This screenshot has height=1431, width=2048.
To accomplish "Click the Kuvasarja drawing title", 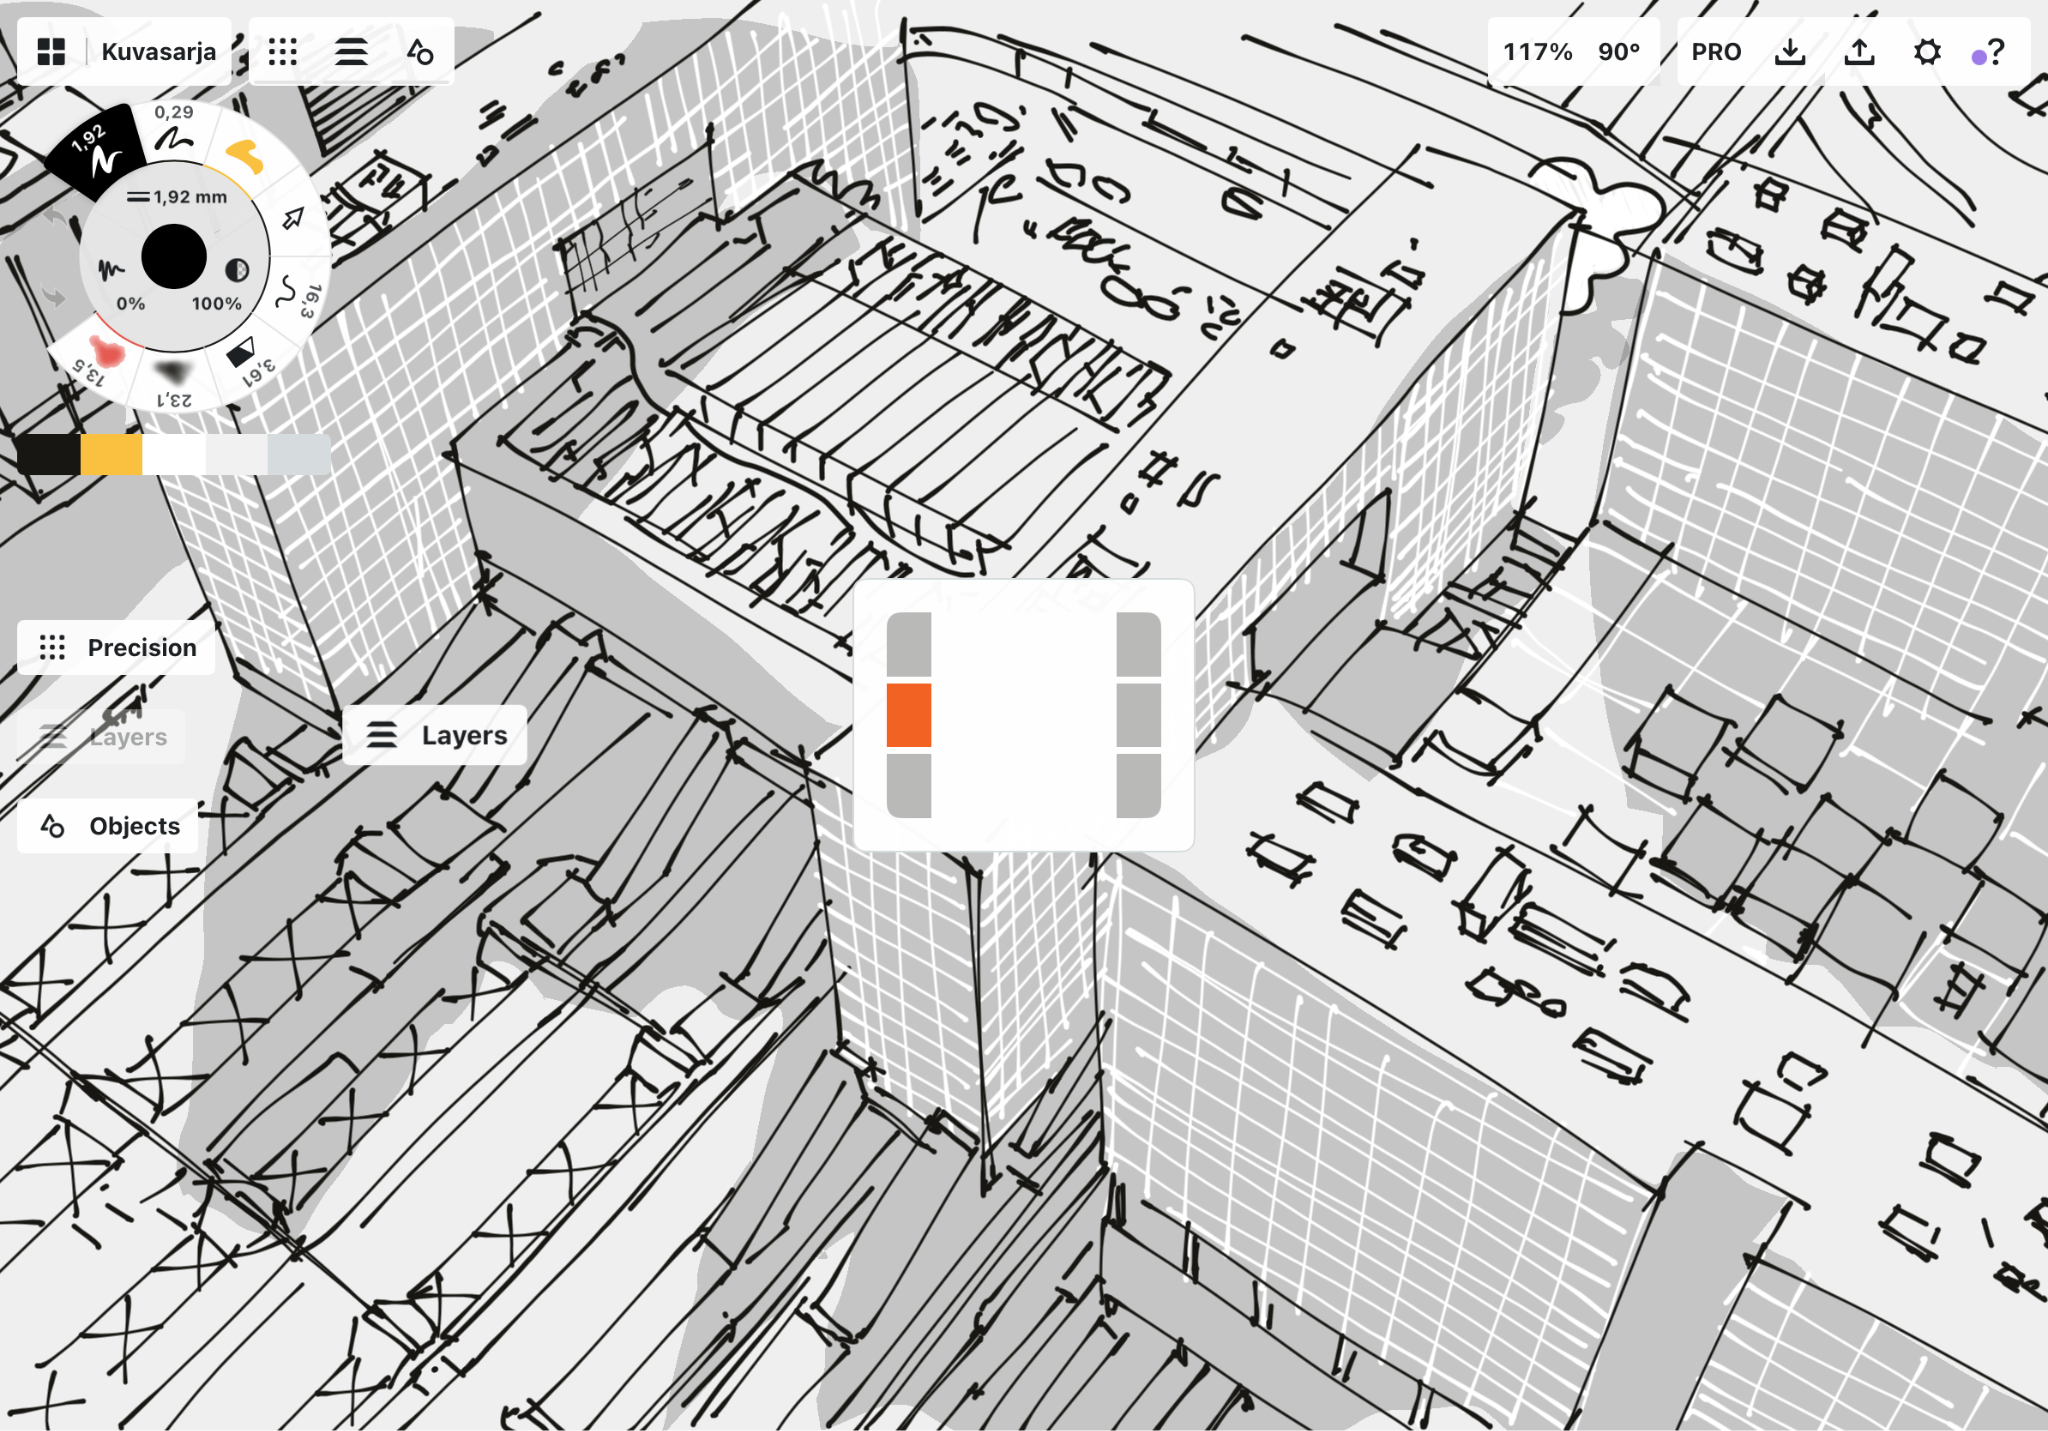I will (x=159, y=52).
